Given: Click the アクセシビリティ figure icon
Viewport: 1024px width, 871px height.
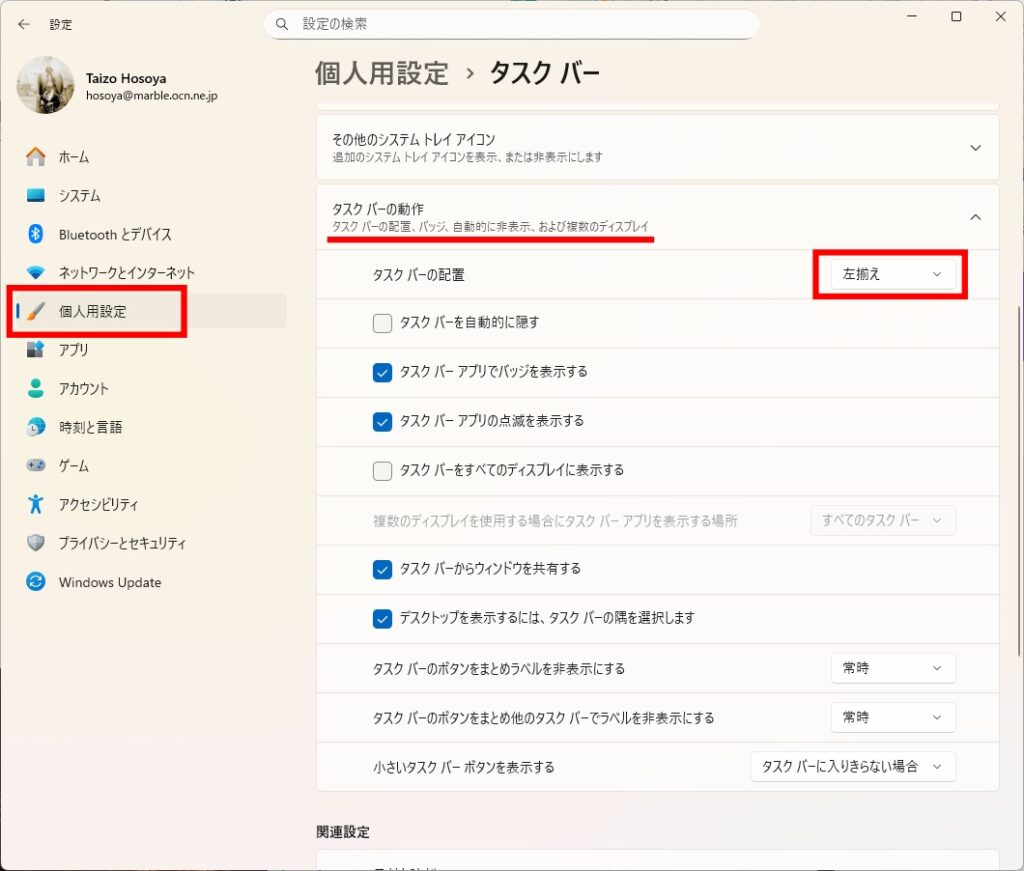Looking at the screenshot, I should 36,504.
